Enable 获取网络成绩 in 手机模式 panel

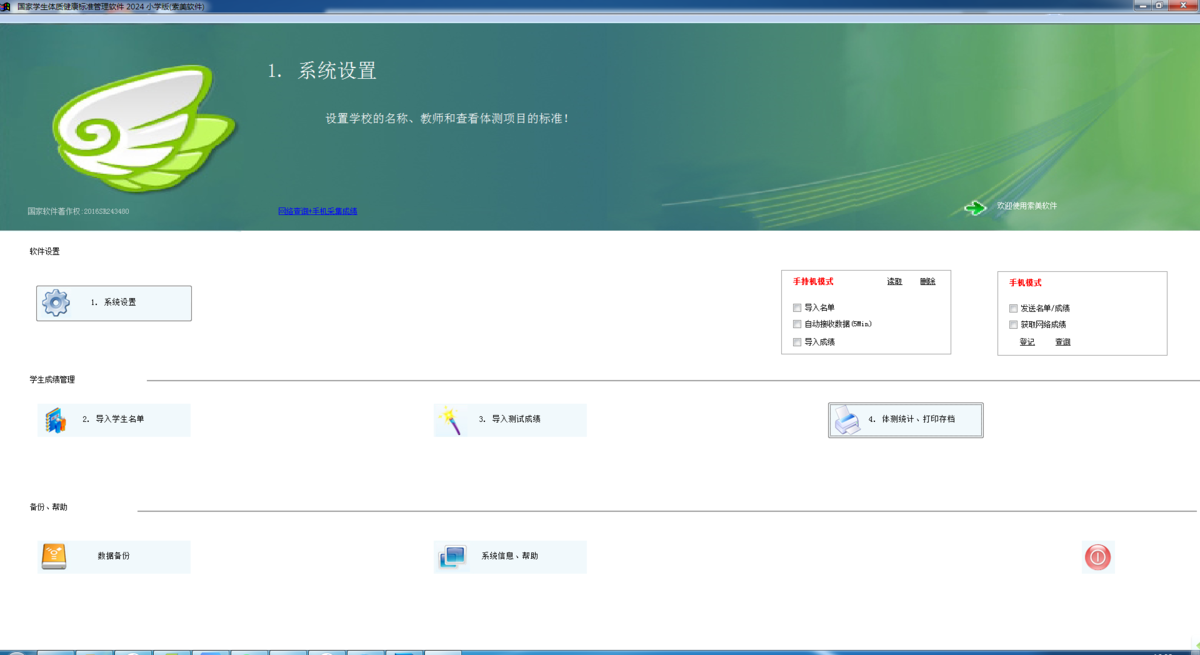pyautogui.click(x=1013, y=324)
